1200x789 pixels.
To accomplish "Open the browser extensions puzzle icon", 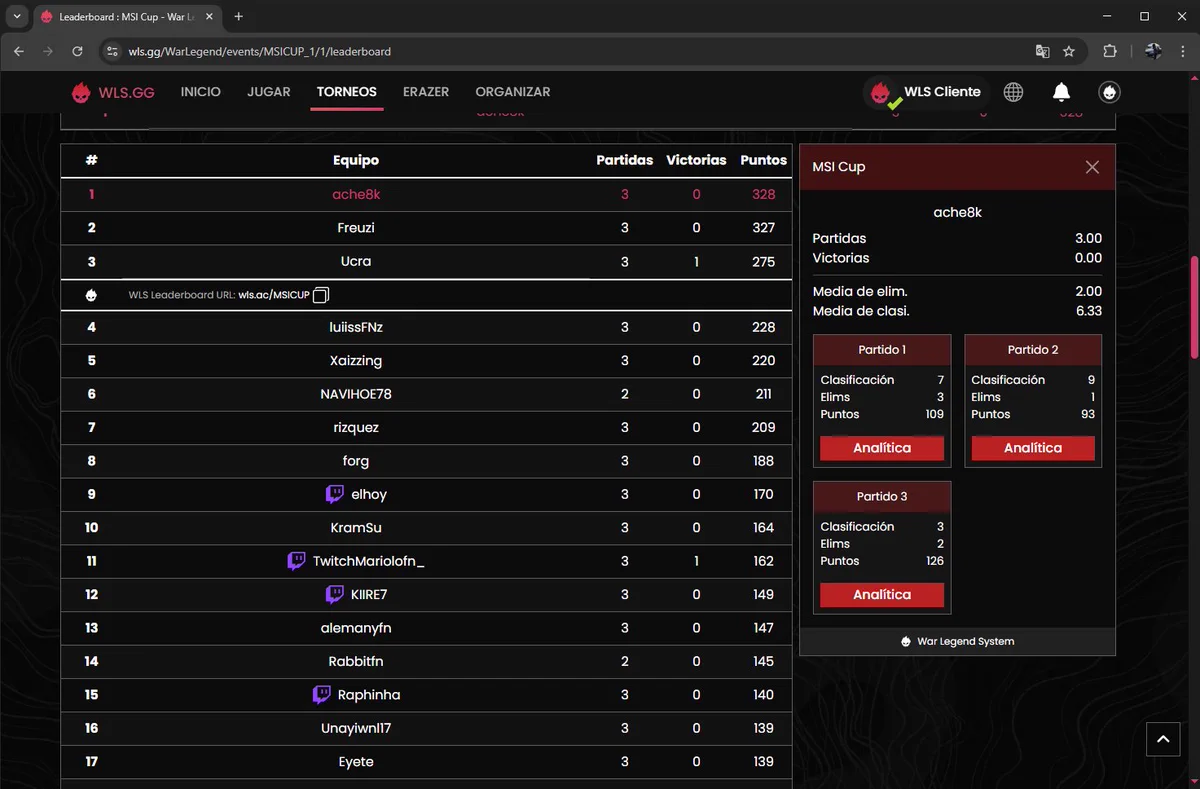I will coord(1109,51).
